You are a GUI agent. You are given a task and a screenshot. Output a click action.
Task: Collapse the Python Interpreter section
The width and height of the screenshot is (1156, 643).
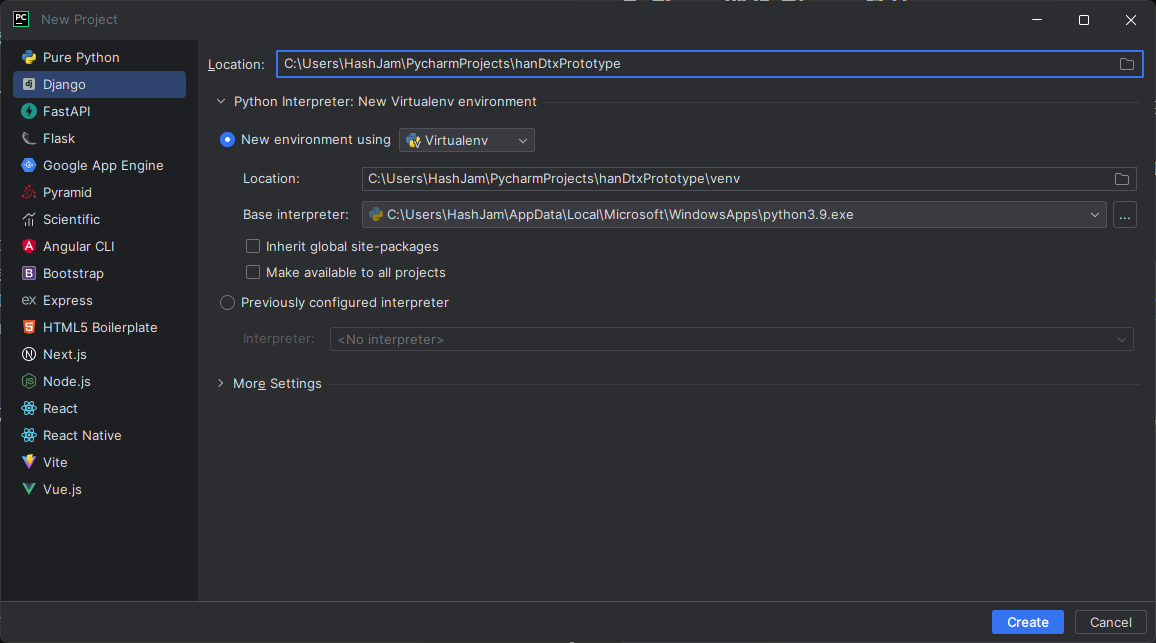220,102
